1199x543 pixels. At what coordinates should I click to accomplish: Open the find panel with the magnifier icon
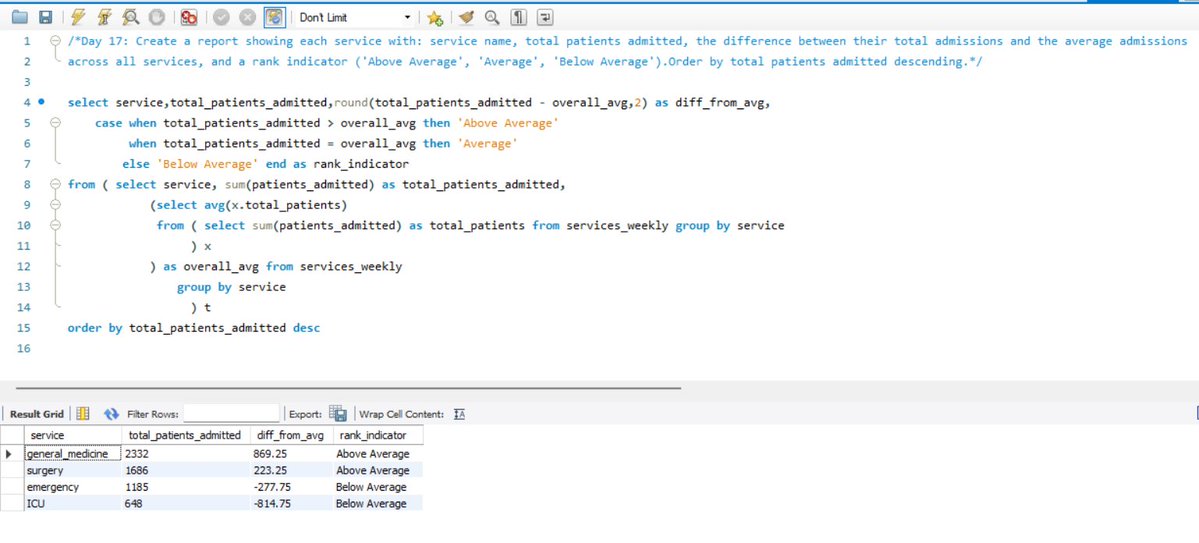(492, 17)
